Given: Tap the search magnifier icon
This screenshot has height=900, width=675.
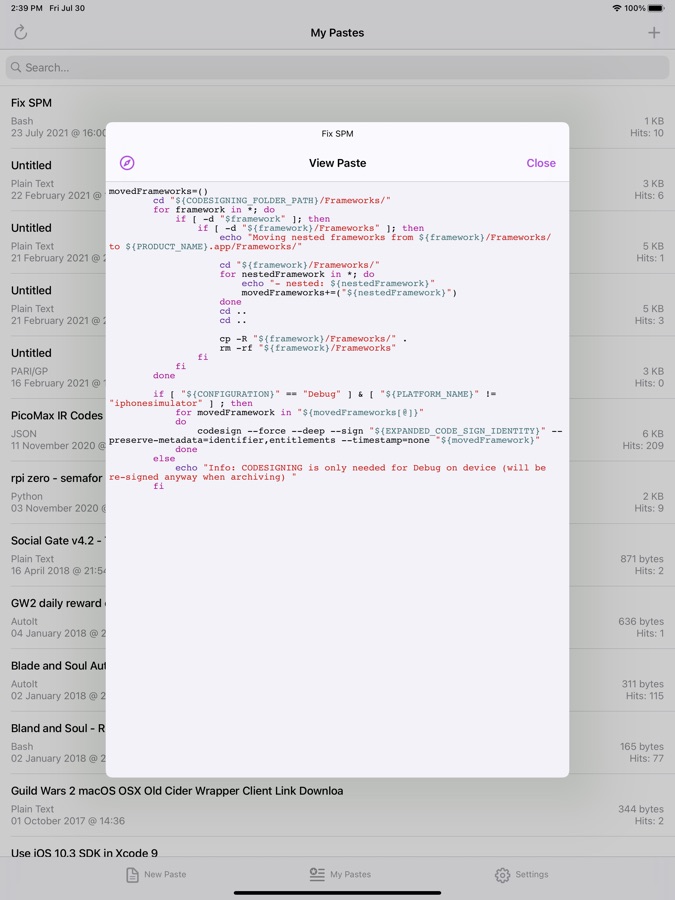Looking at the screenshot, I should pos(15,68).
